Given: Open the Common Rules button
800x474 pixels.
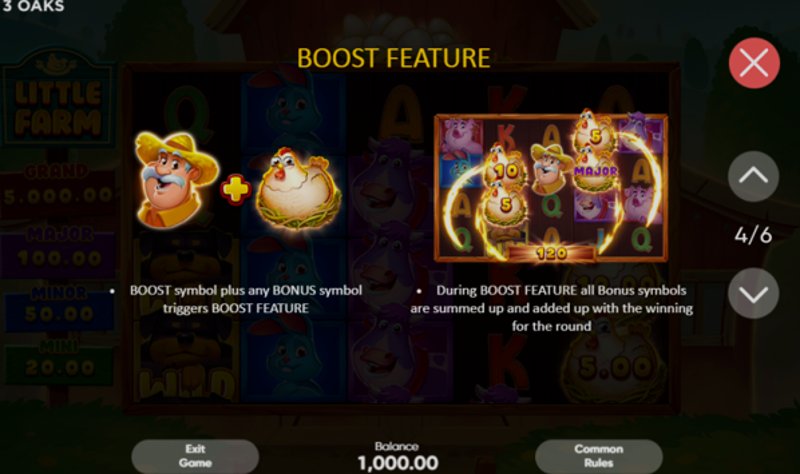Looking at the screenshot, I should (x=598, y=456).
